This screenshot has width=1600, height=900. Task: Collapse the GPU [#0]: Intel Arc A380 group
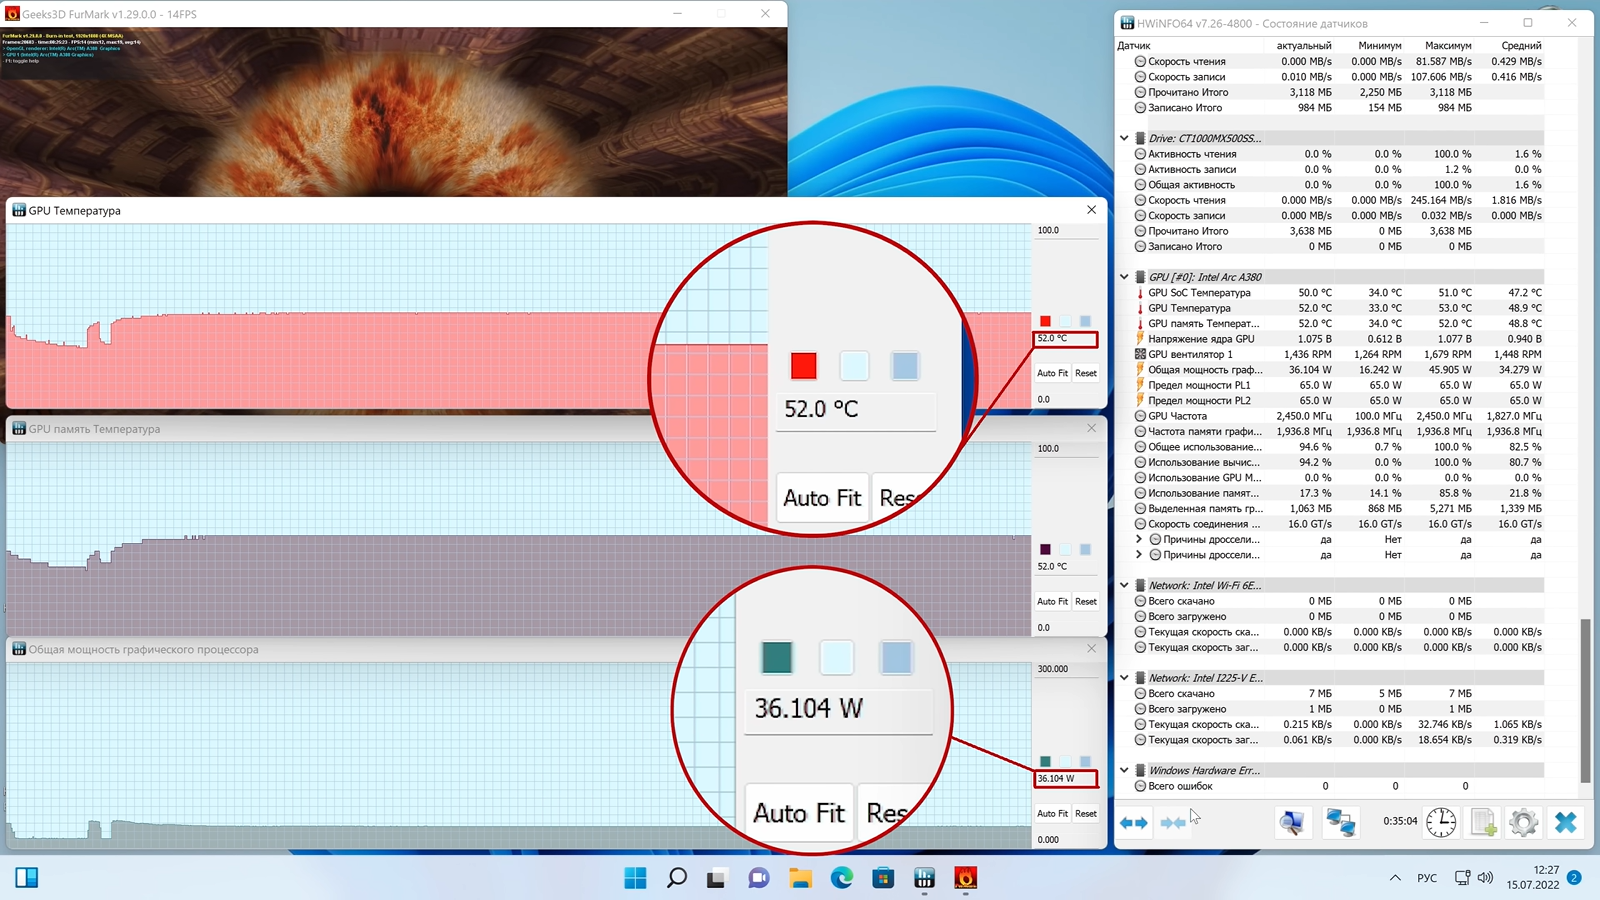coord(1124,277)
